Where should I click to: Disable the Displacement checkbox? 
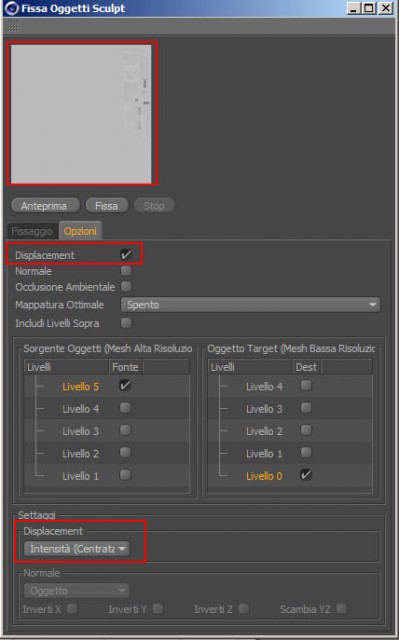126,255
